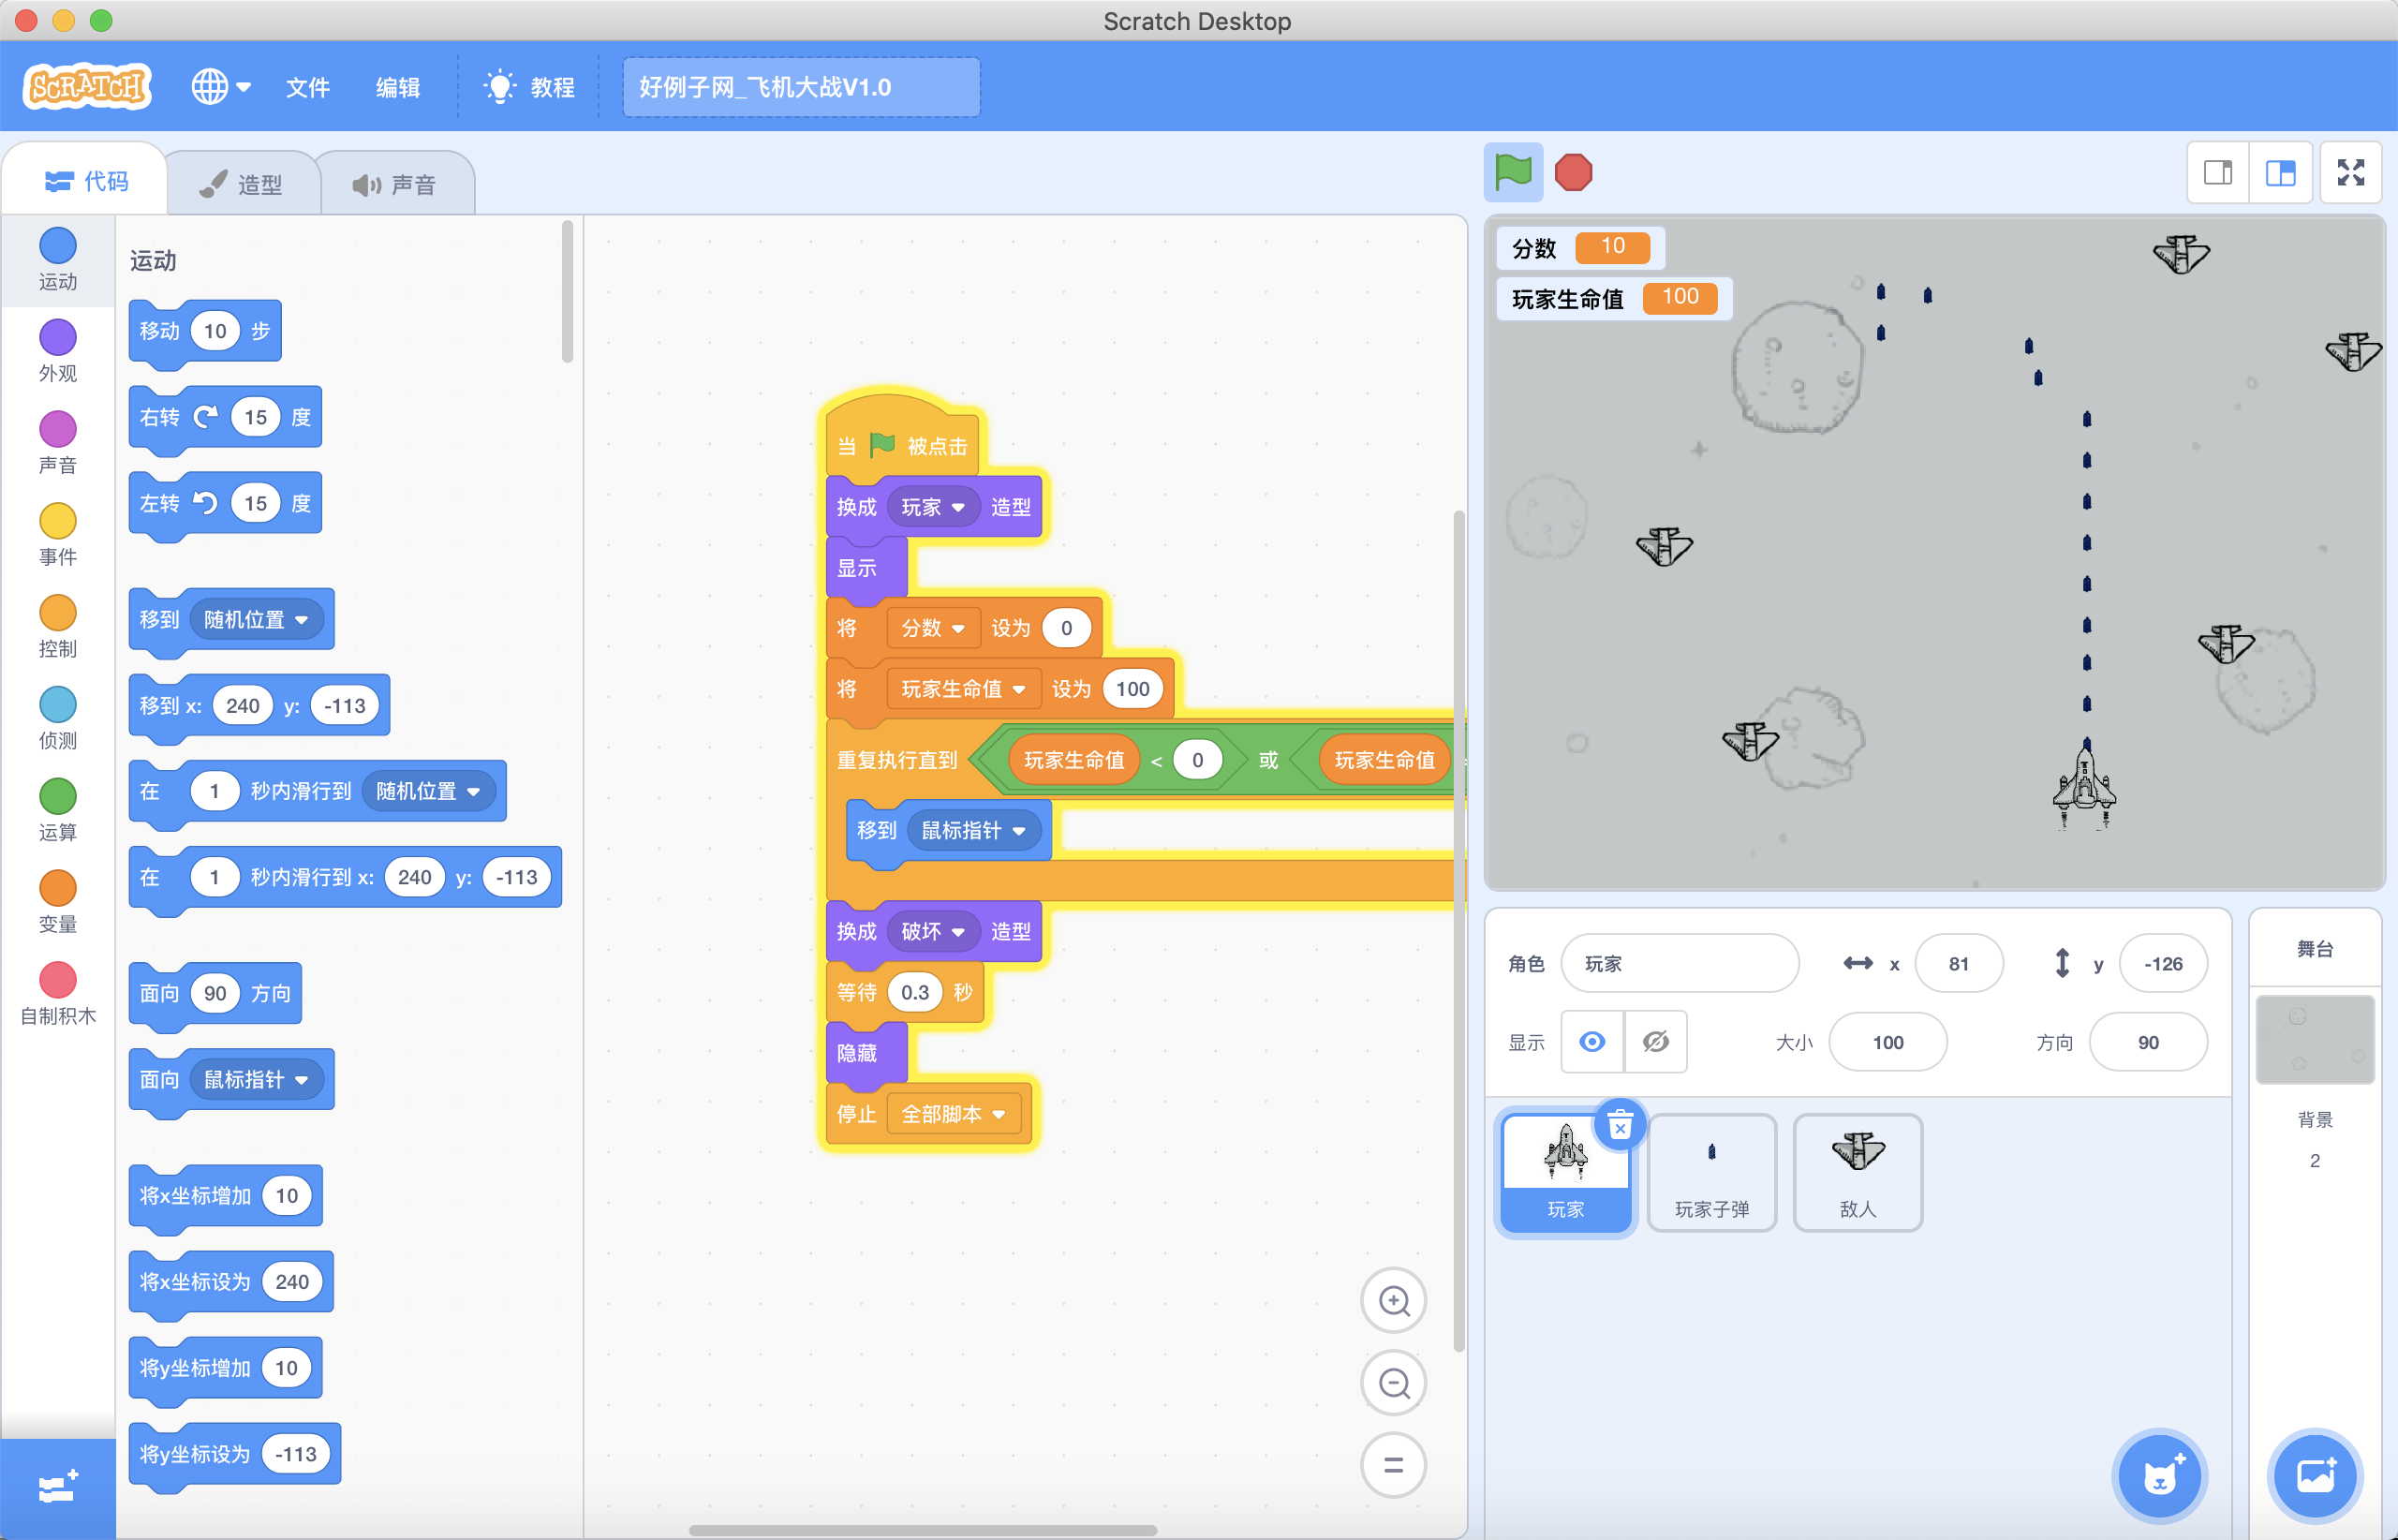Image resolution: width=2398 pixels, height=1540 pixels.
Task: Click the 移动 10 步 palette block
Action: [x=205, y=331]
